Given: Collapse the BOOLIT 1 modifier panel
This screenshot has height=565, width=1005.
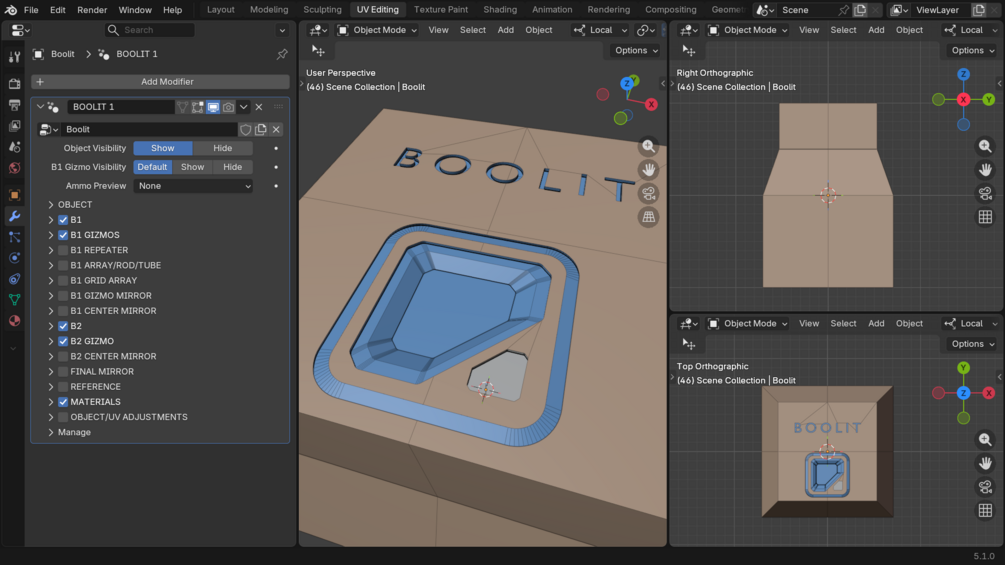Looking at the screenshot, I should click(x=40, y=107).
